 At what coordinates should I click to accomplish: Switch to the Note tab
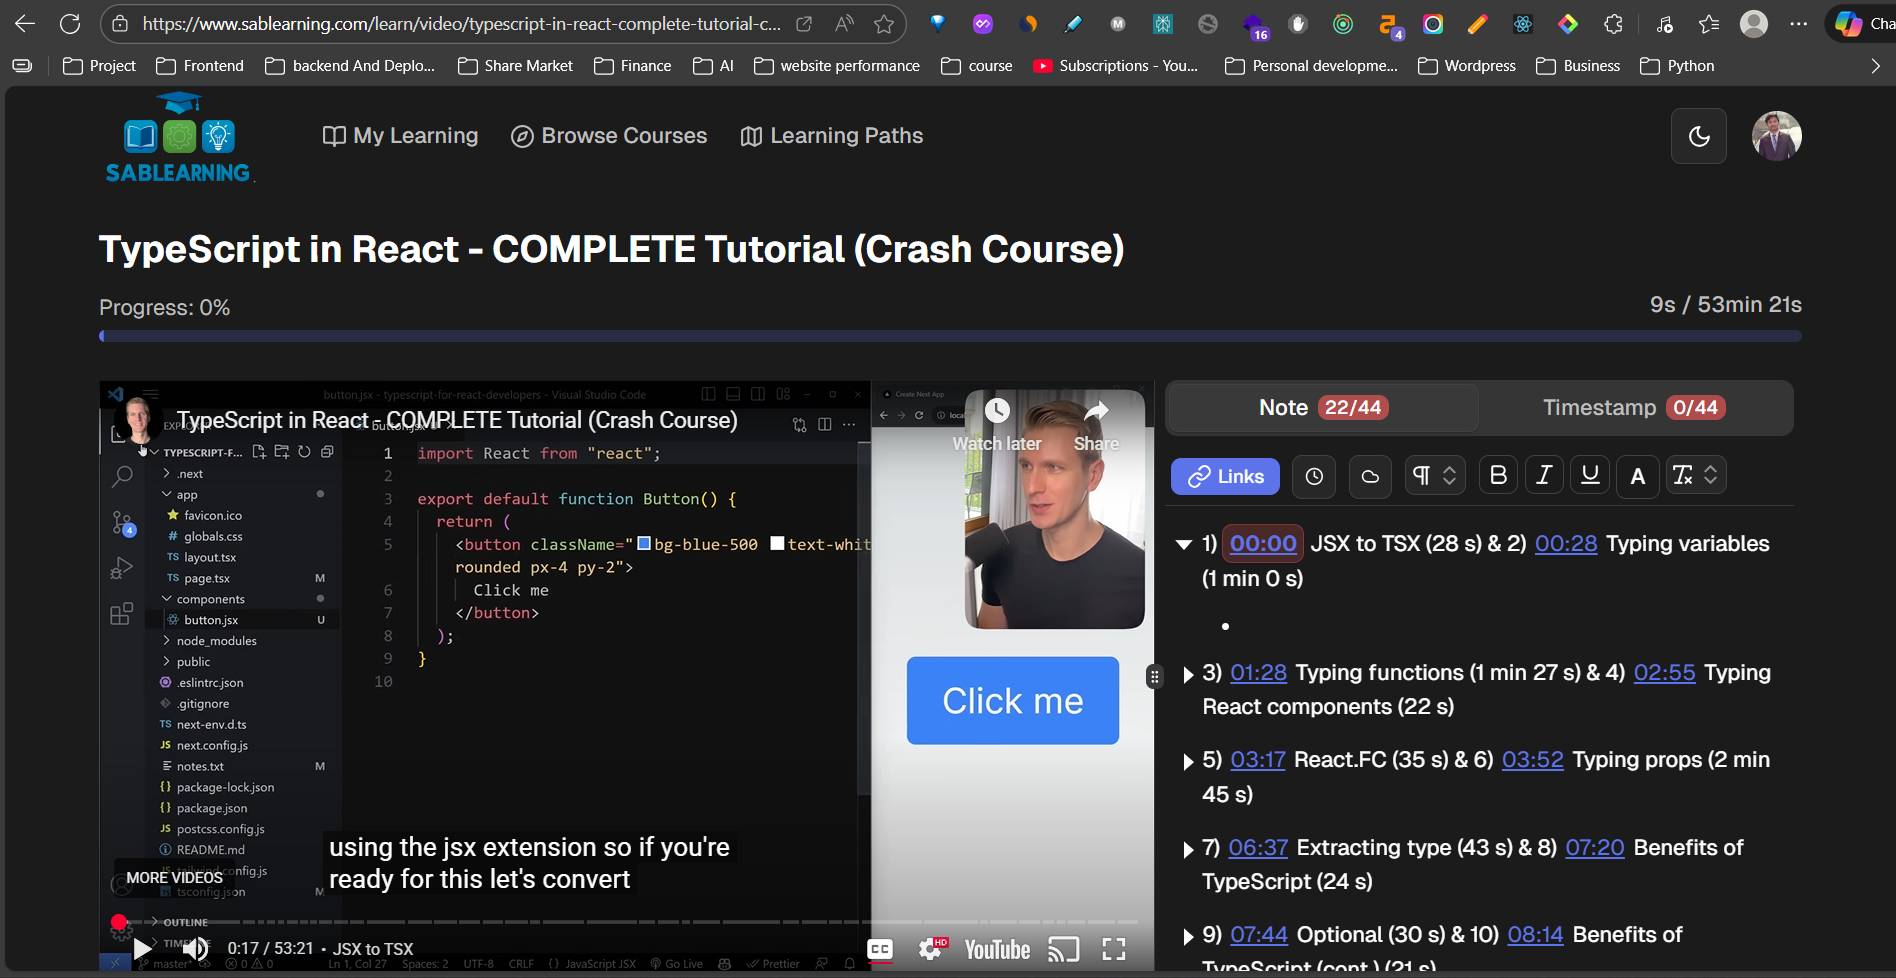tap(1323, 408)
